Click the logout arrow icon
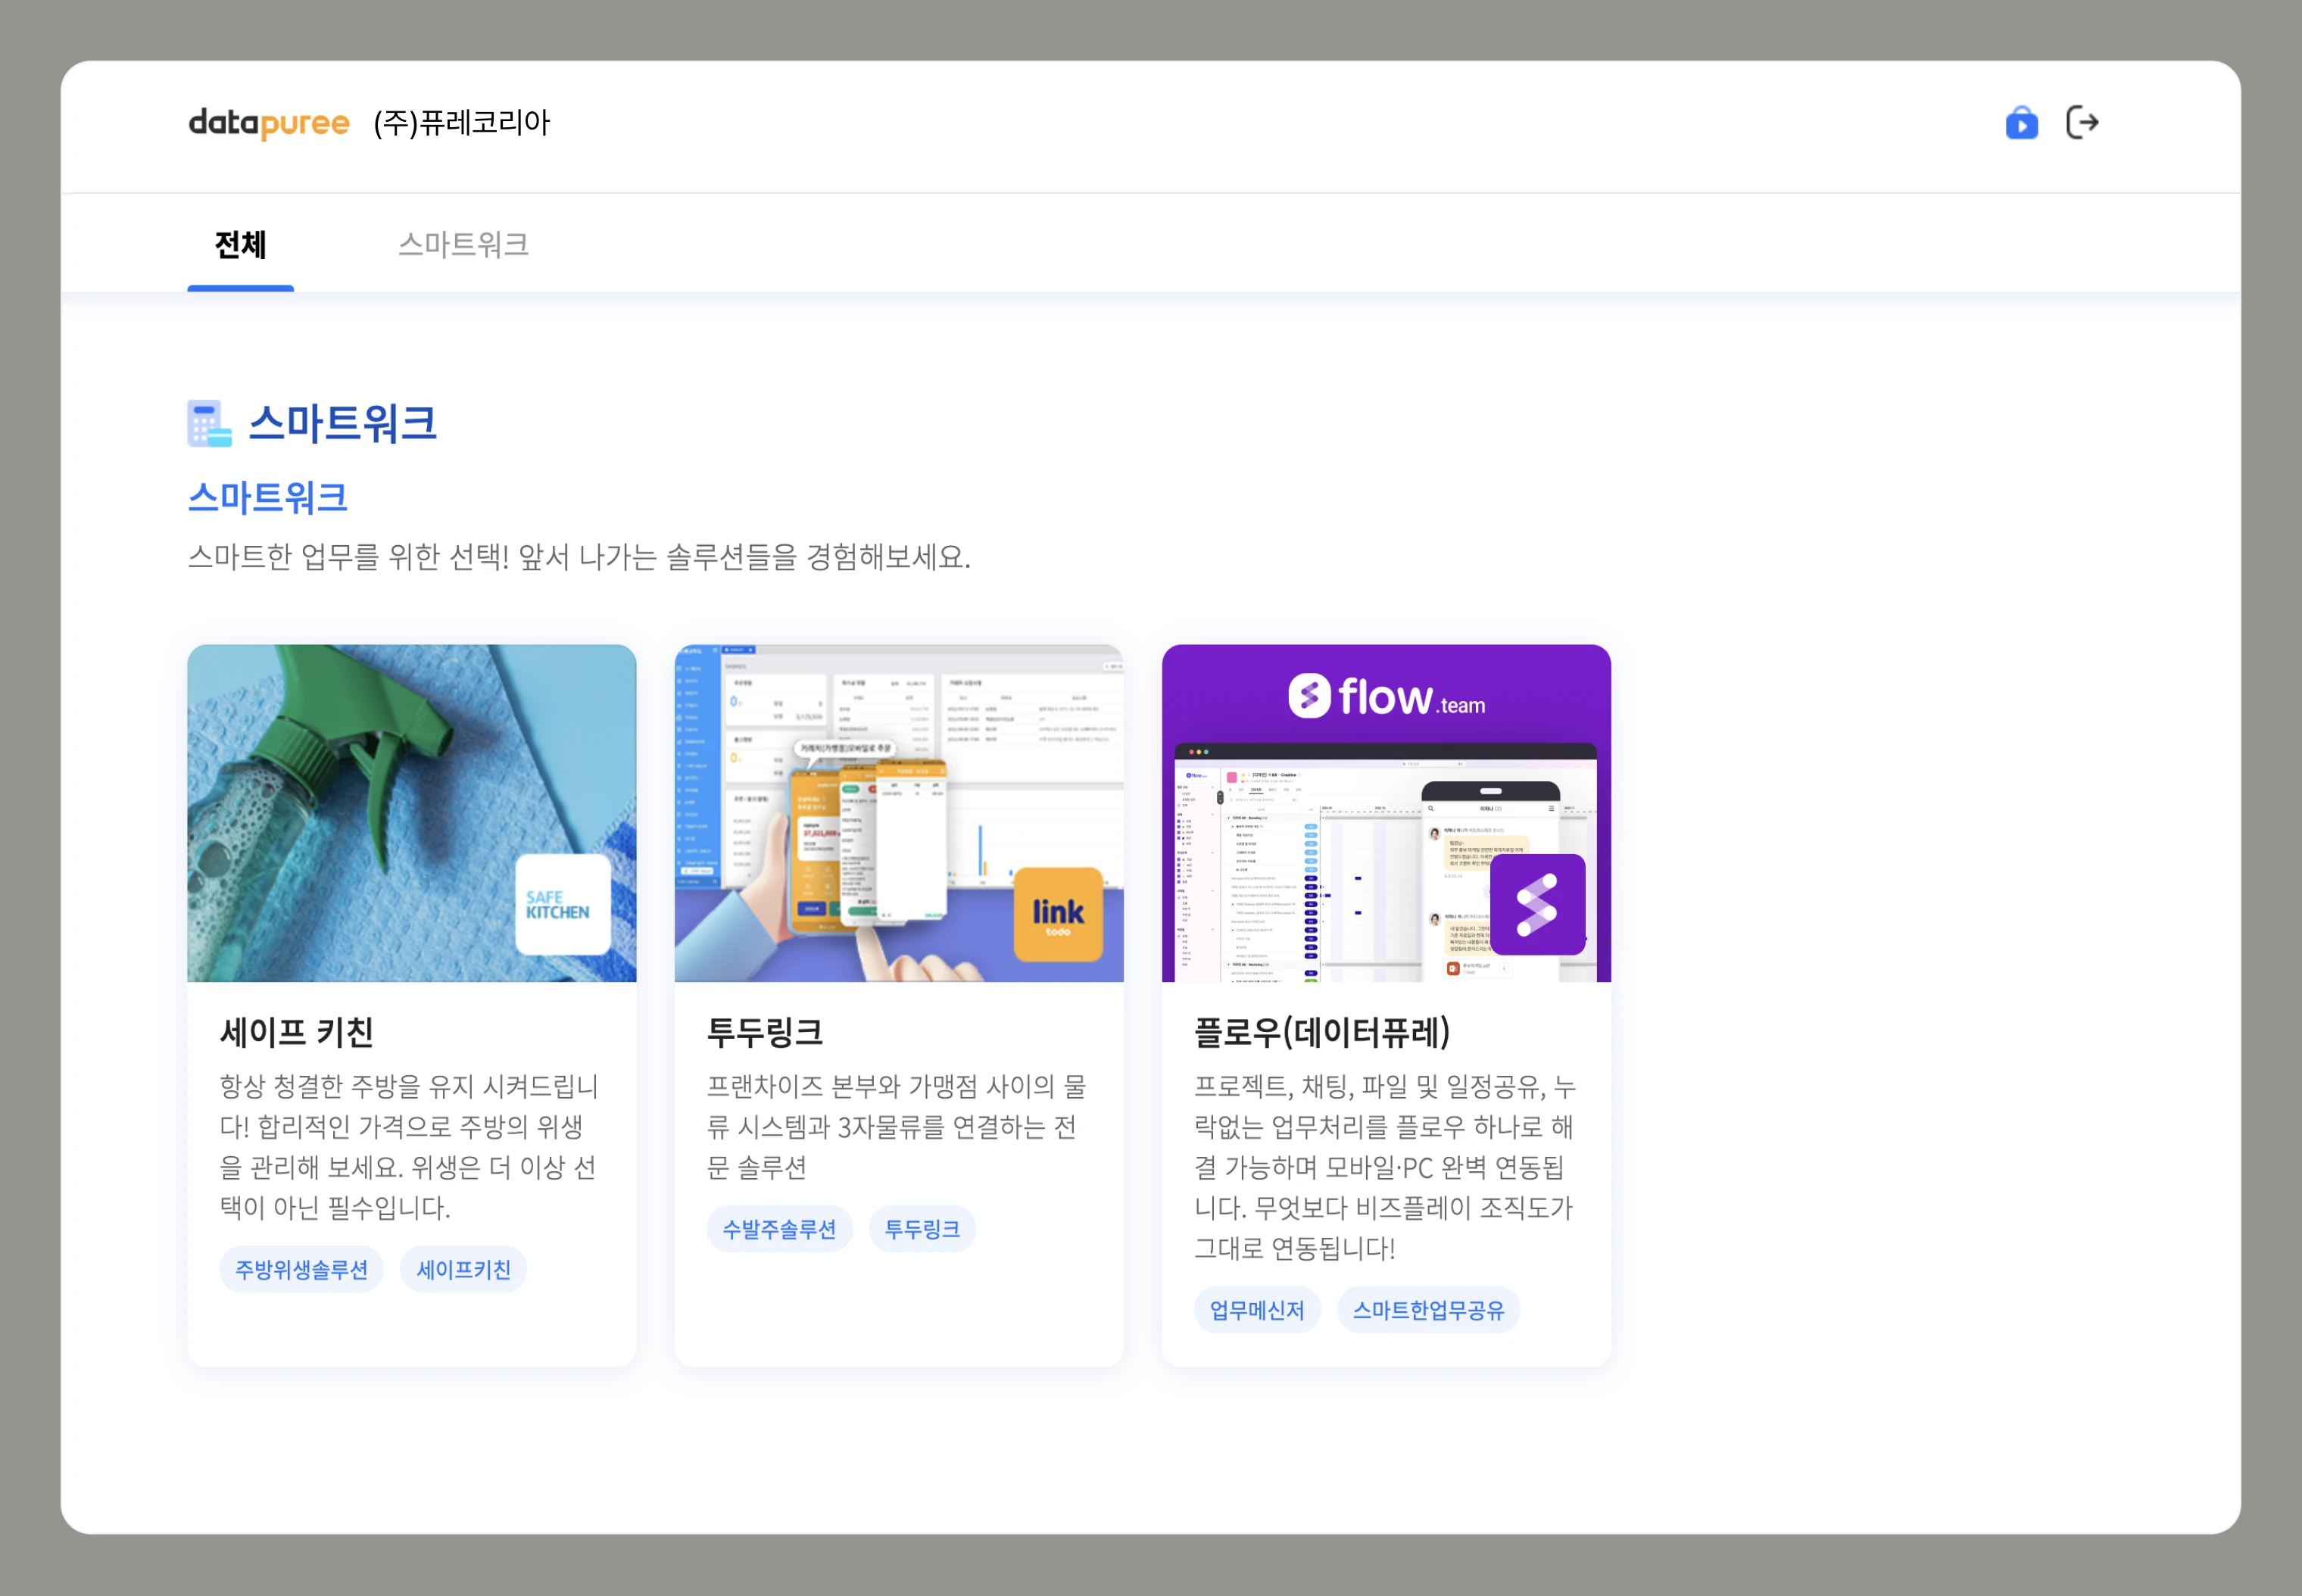Viewport: 2302px width, 1596px height. pyautogui.click(x=2082, y=123)
